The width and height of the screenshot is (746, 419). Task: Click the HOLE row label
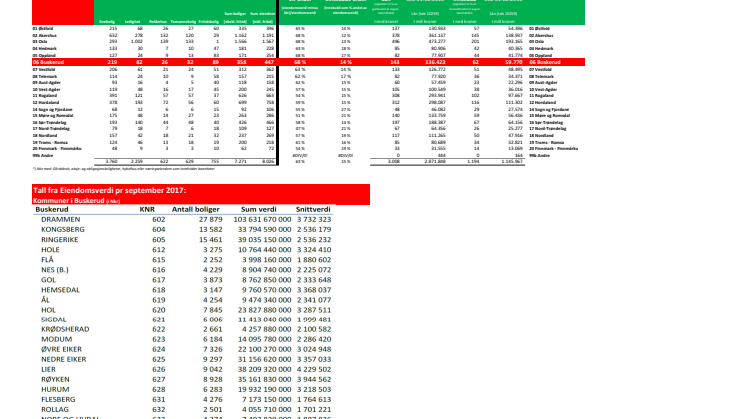(50, 250)
